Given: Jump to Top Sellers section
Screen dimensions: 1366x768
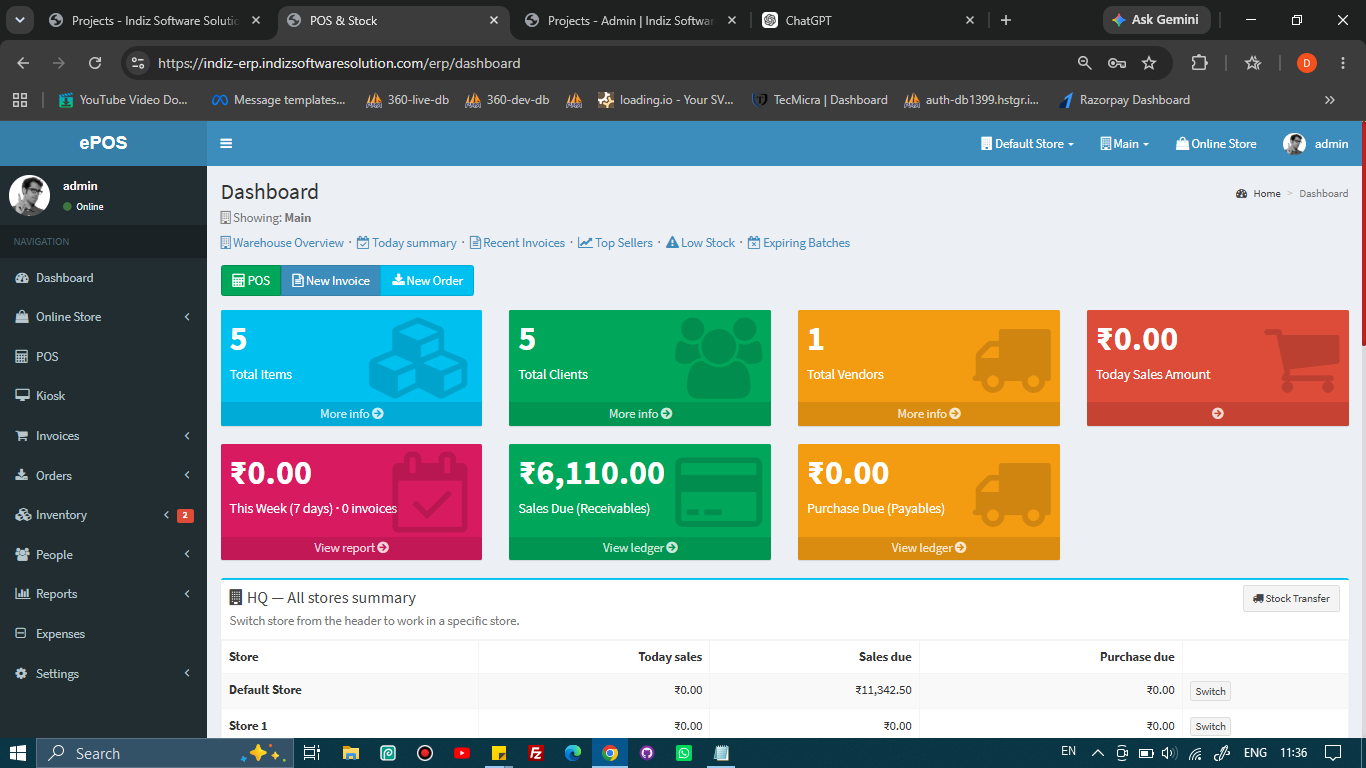Looking at the screenshot, I should click(616, 243).
